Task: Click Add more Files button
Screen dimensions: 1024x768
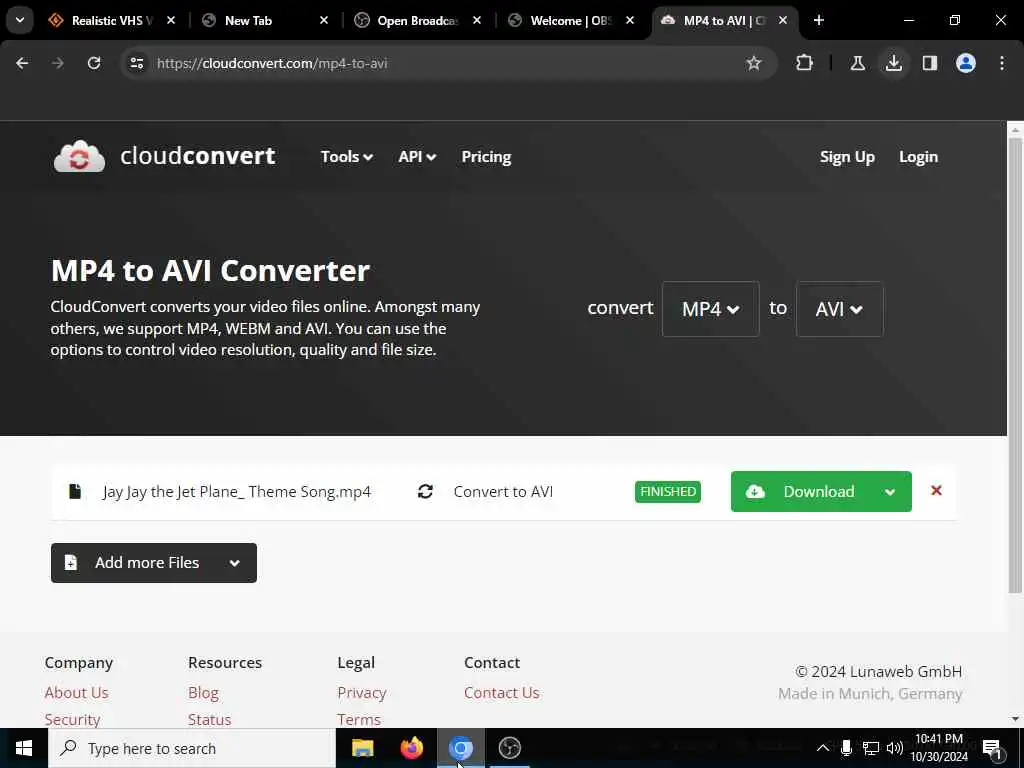Action: click(153, 563)
